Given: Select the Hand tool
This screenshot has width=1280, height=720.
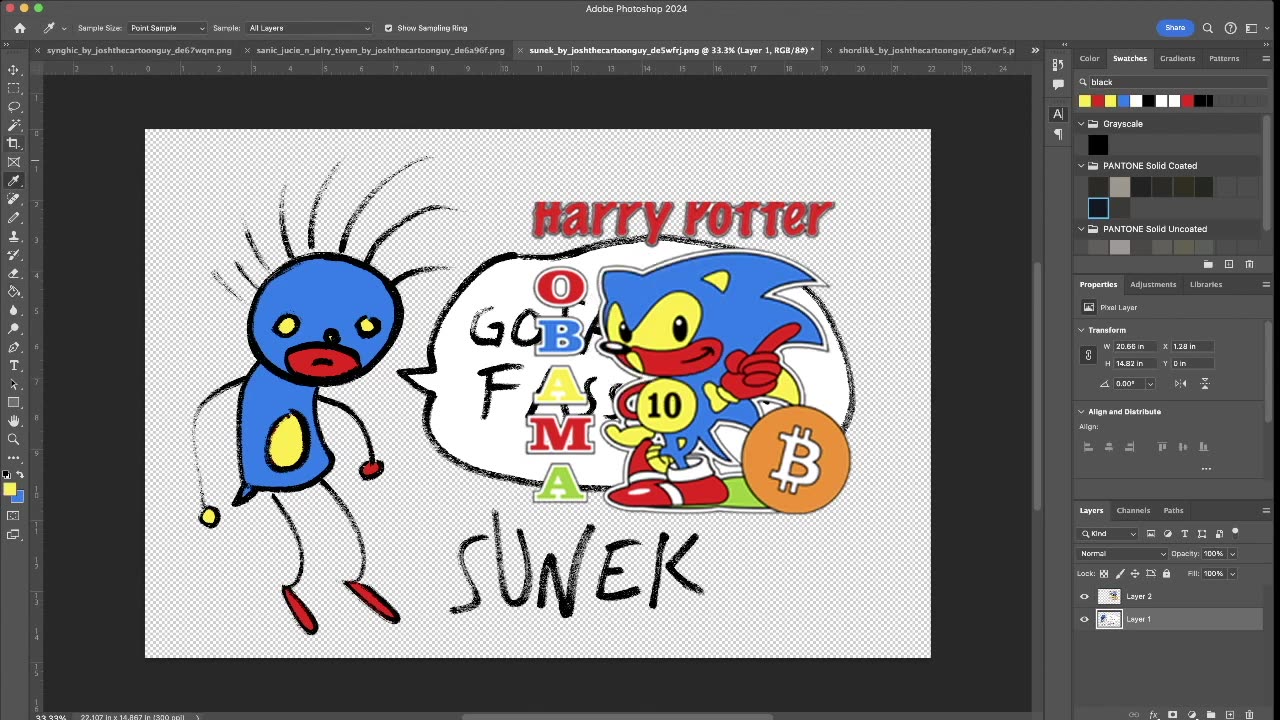Looking at the screenshot, I should point(14,421).
